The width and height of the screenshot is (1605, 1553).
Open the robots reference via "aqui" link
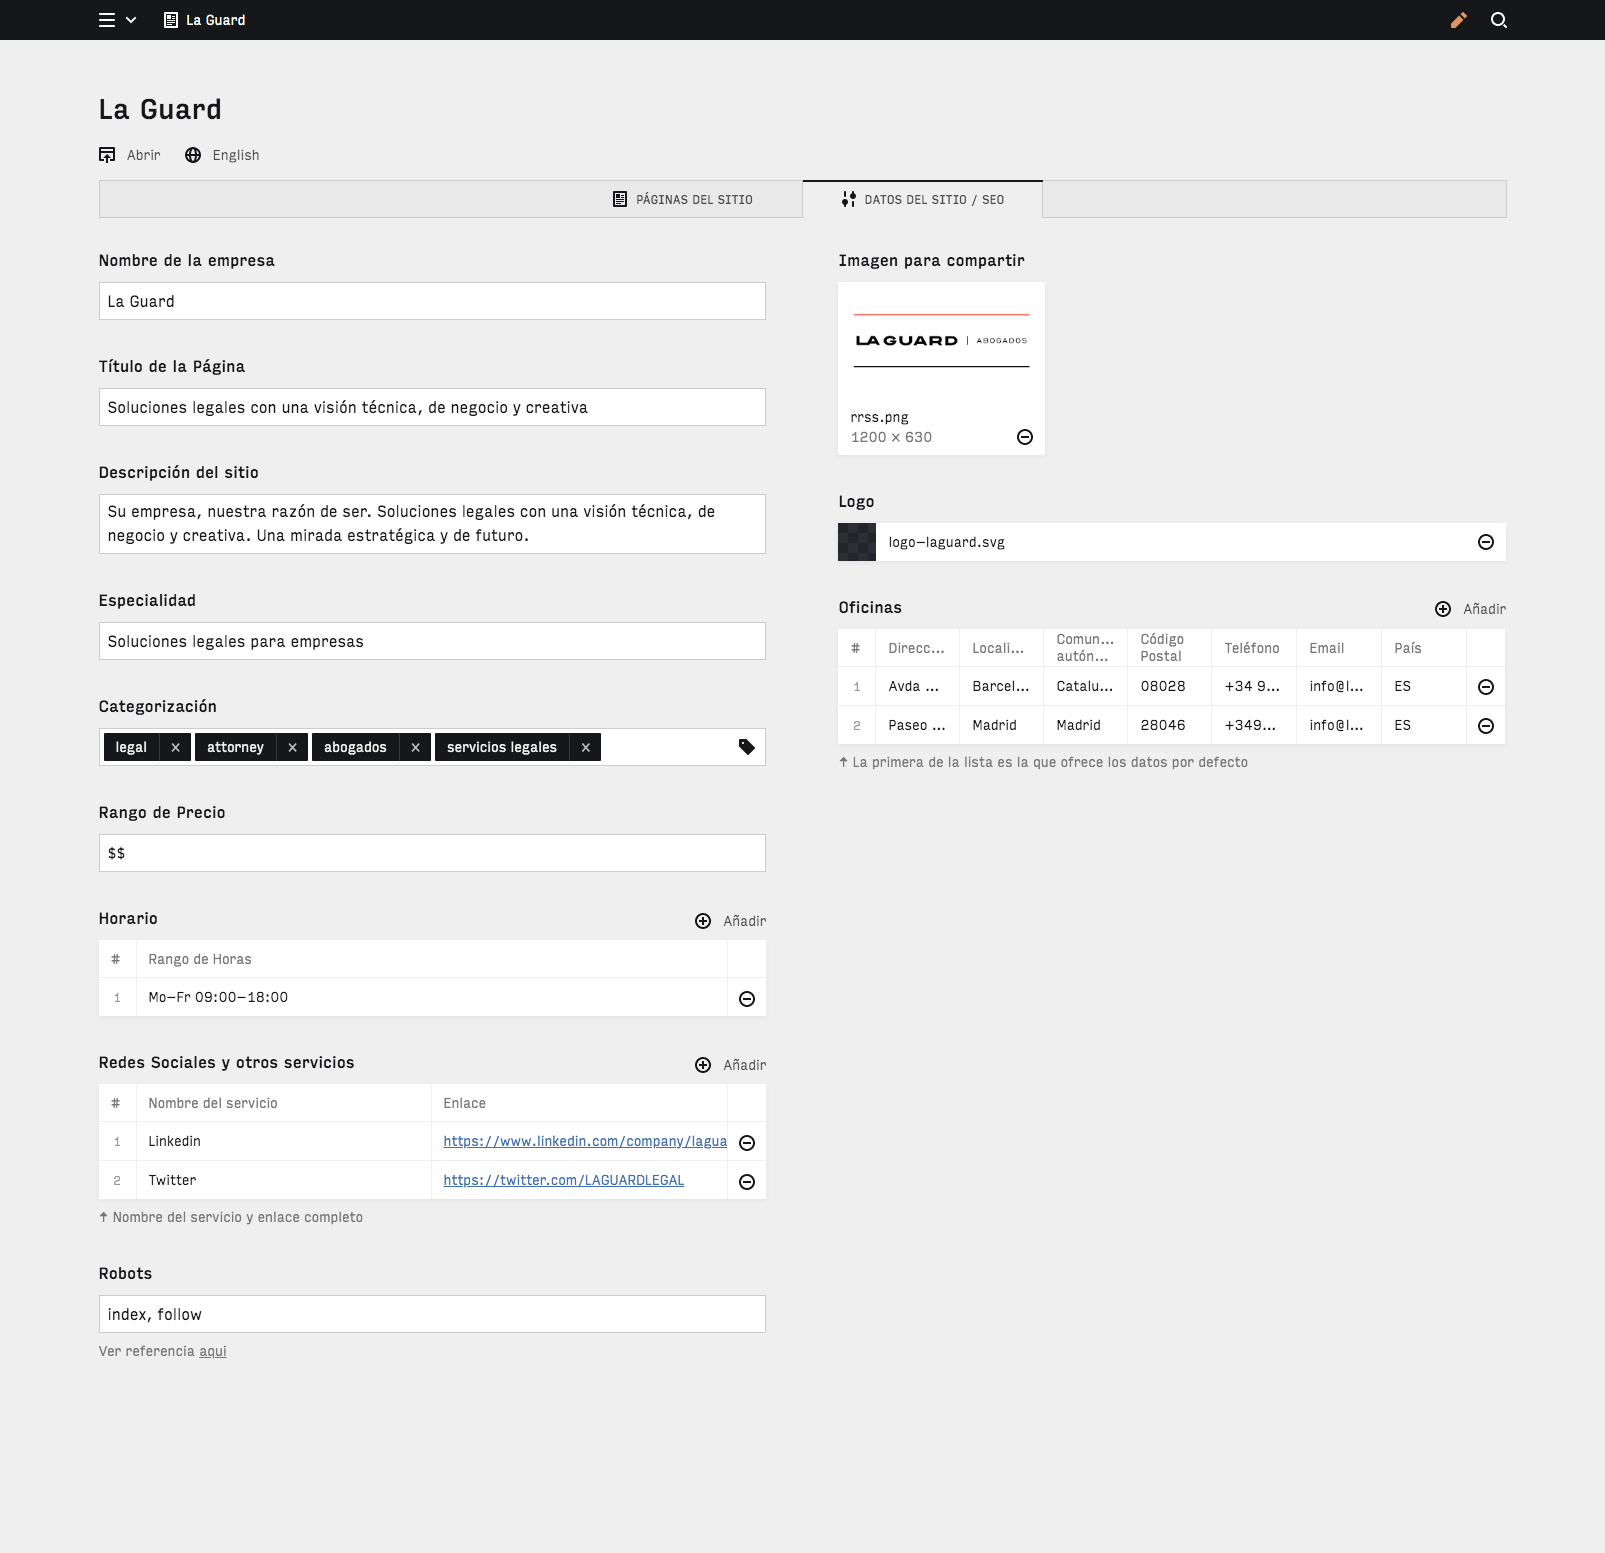213,1351
